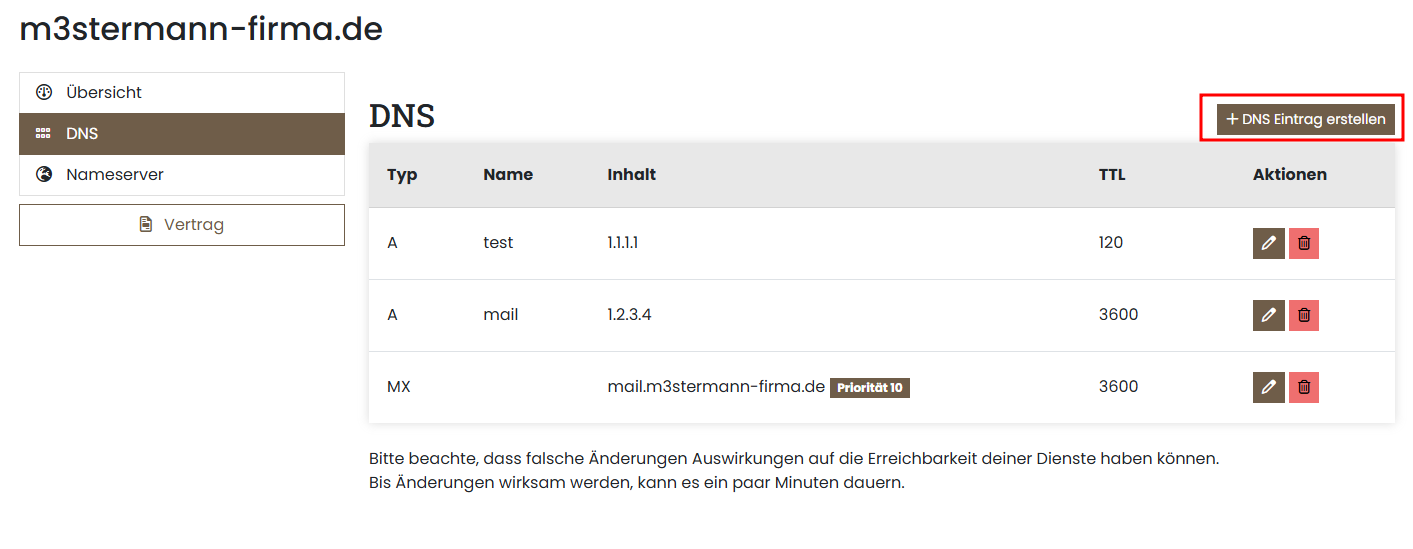Edit the test A record
This screenshot has height=549, width=1413.
pos(1269,243)
